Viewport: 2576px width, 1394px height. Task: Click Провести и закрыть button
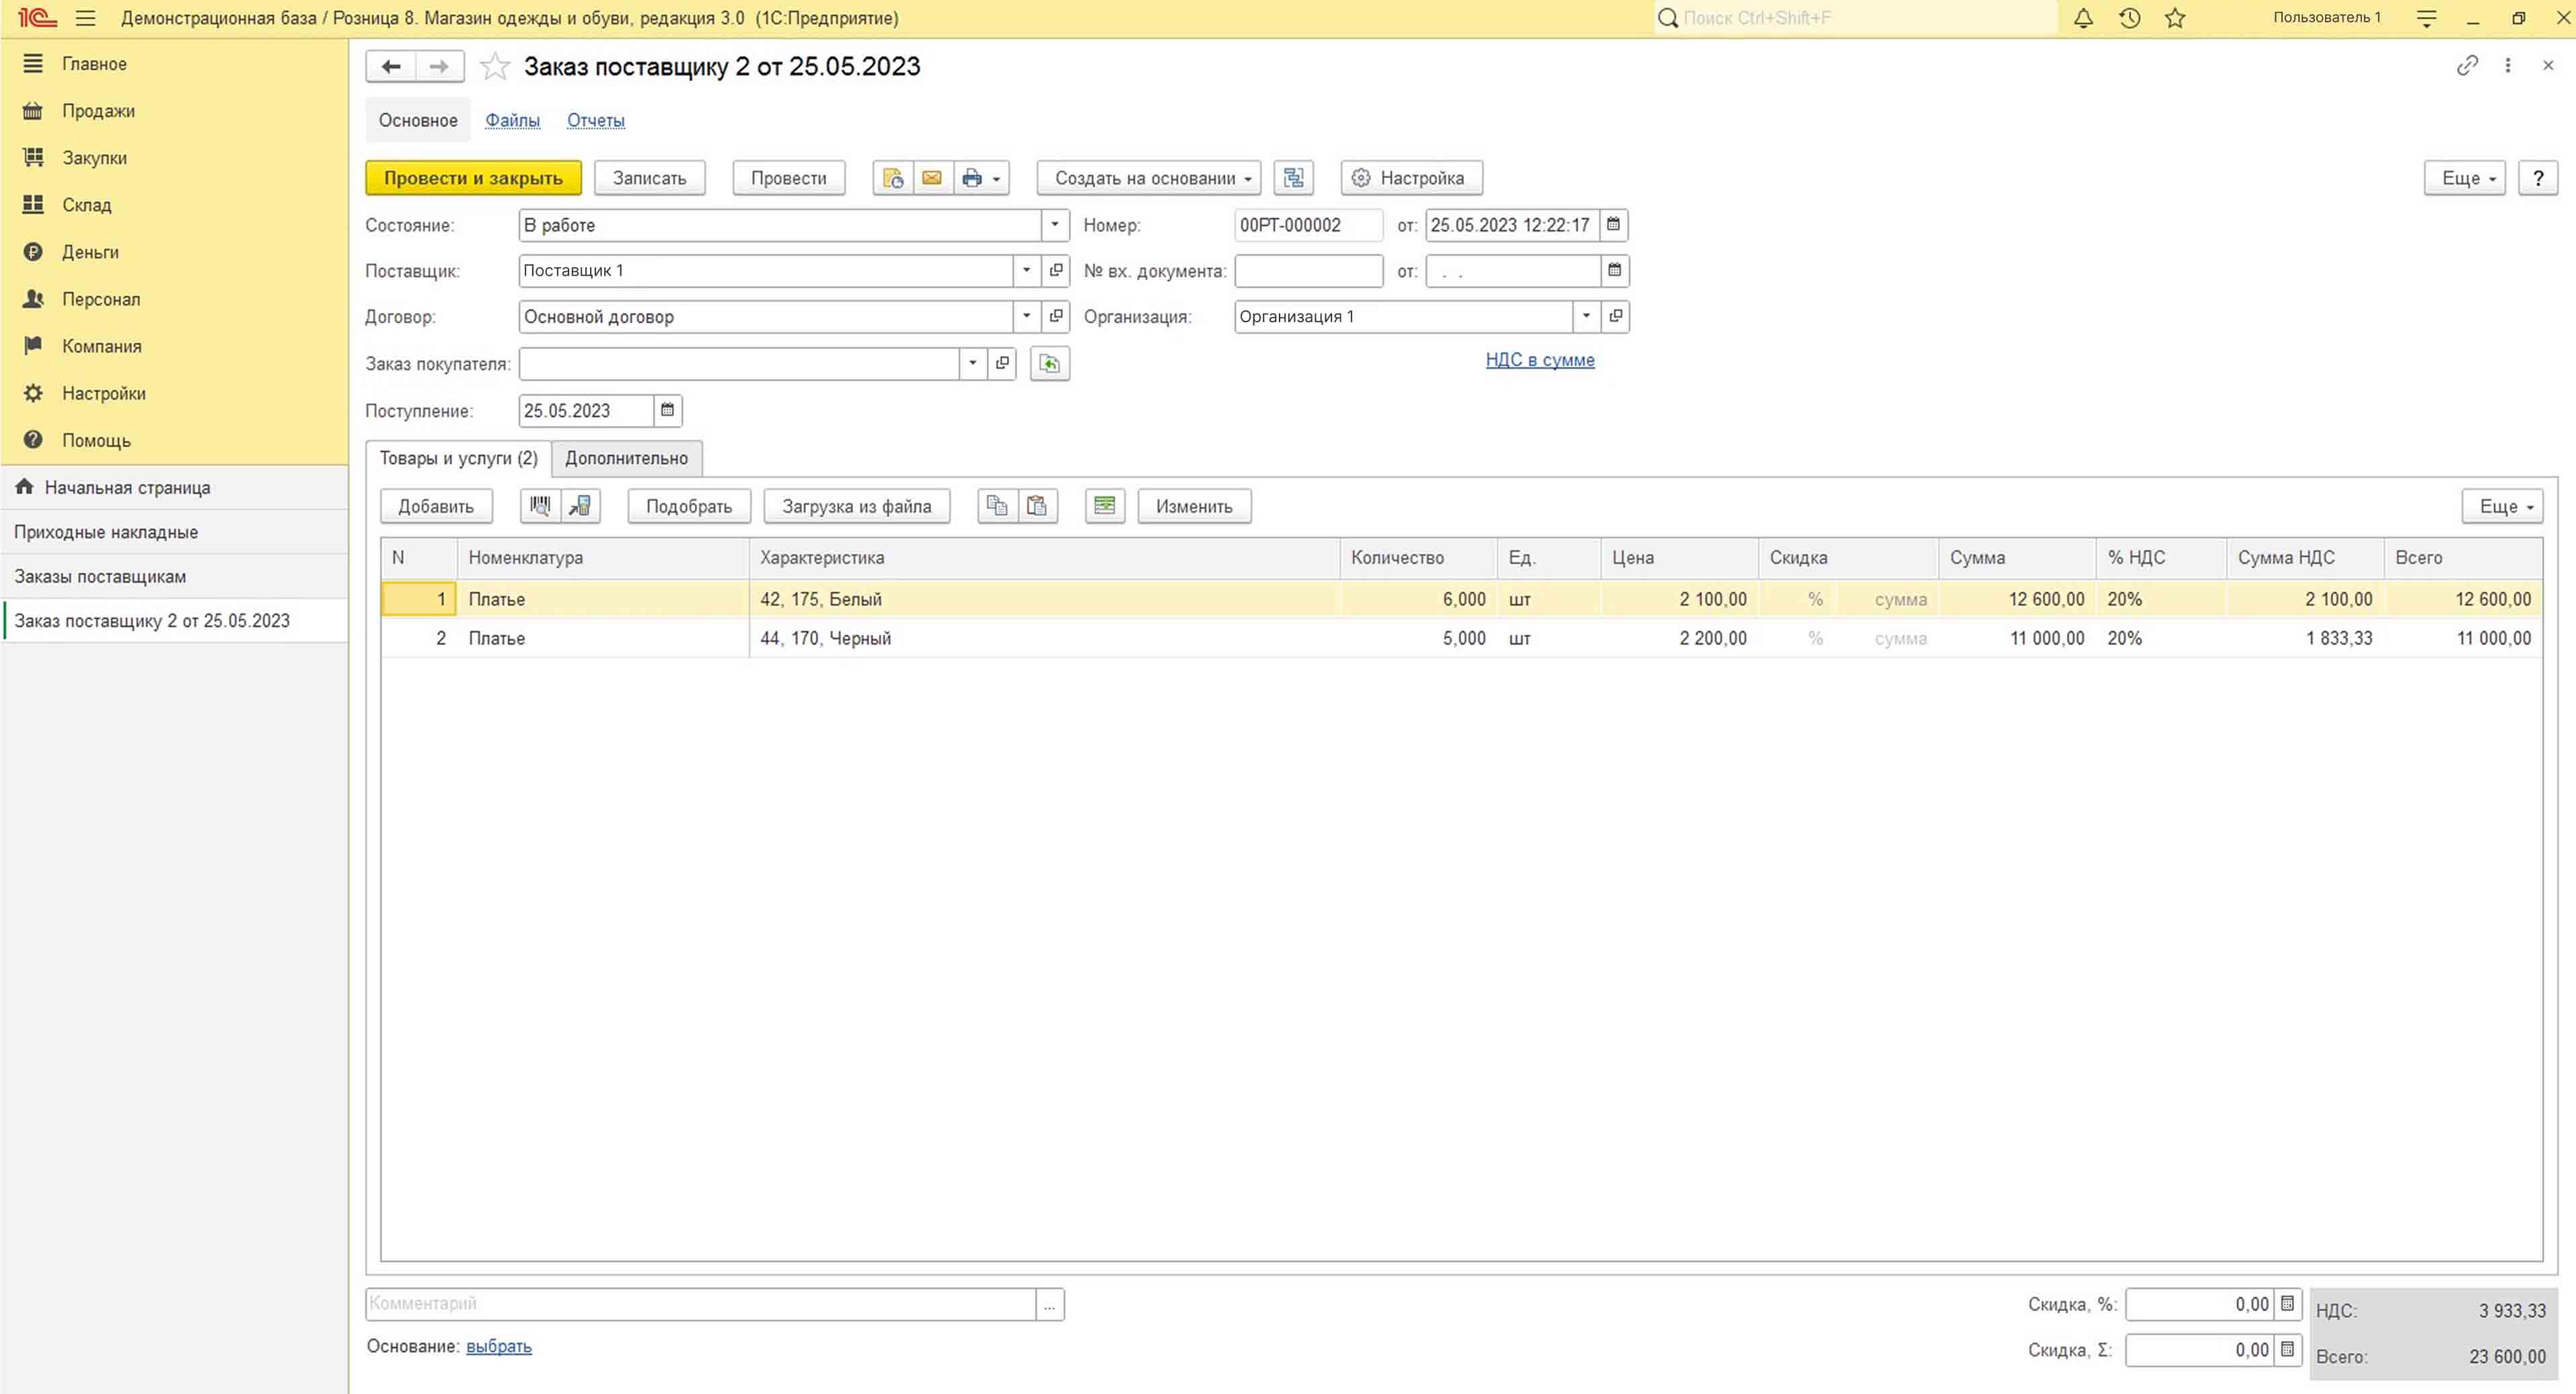point(473,178)
